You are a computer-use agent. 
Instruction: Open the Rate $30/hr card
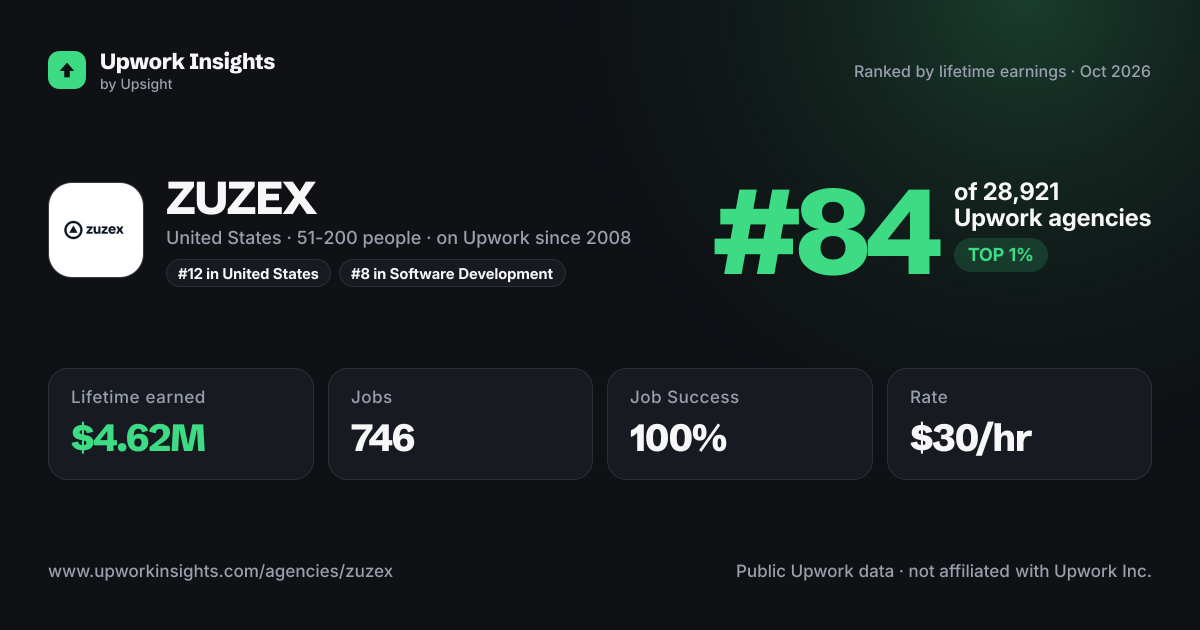pos(1019,424)
